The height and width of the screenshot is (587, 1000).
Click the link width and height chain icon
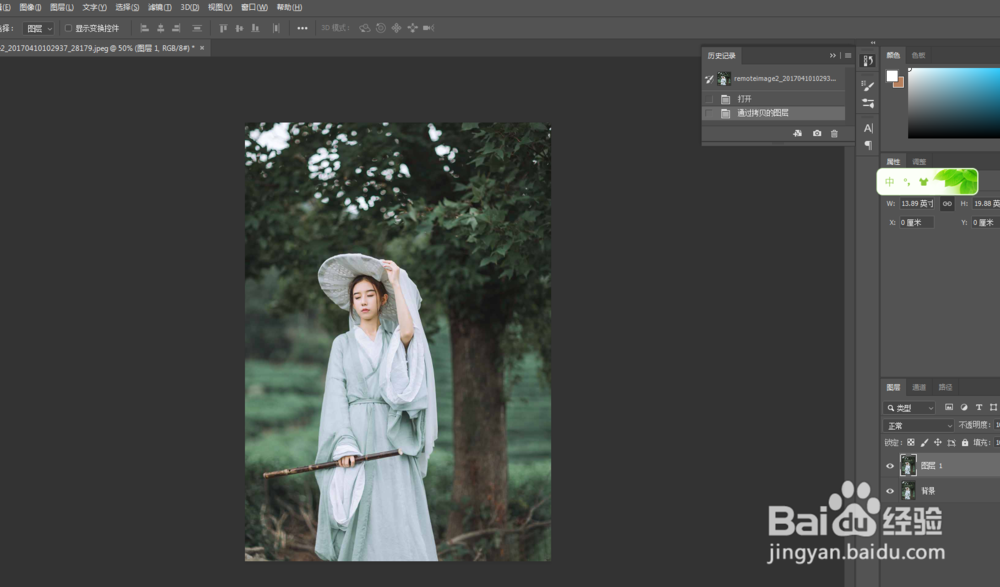947,204
